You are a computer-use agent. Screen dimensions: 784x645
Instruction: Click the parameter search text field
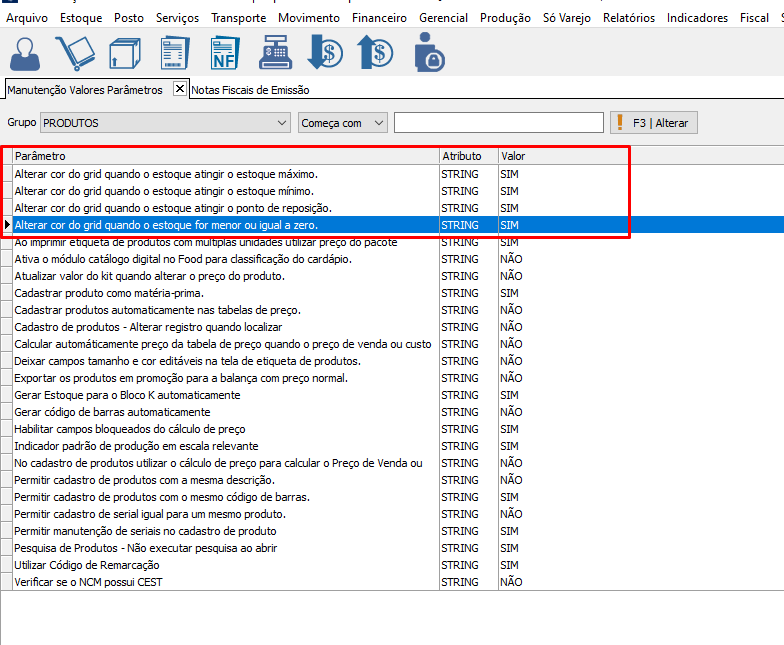[x=498, y=123]
